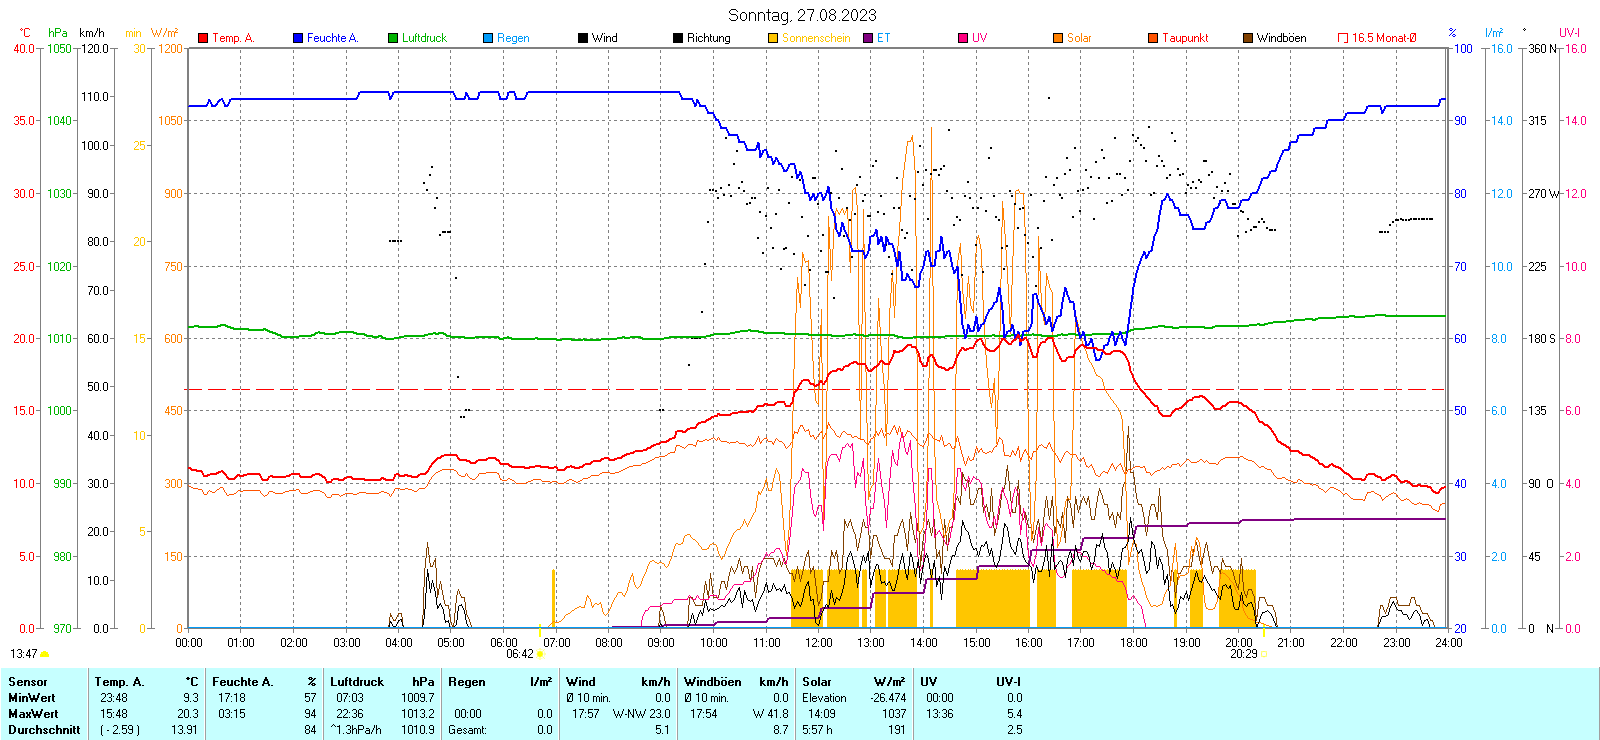
Task: Click the Taupunkt legend label
Action: 1185,38
